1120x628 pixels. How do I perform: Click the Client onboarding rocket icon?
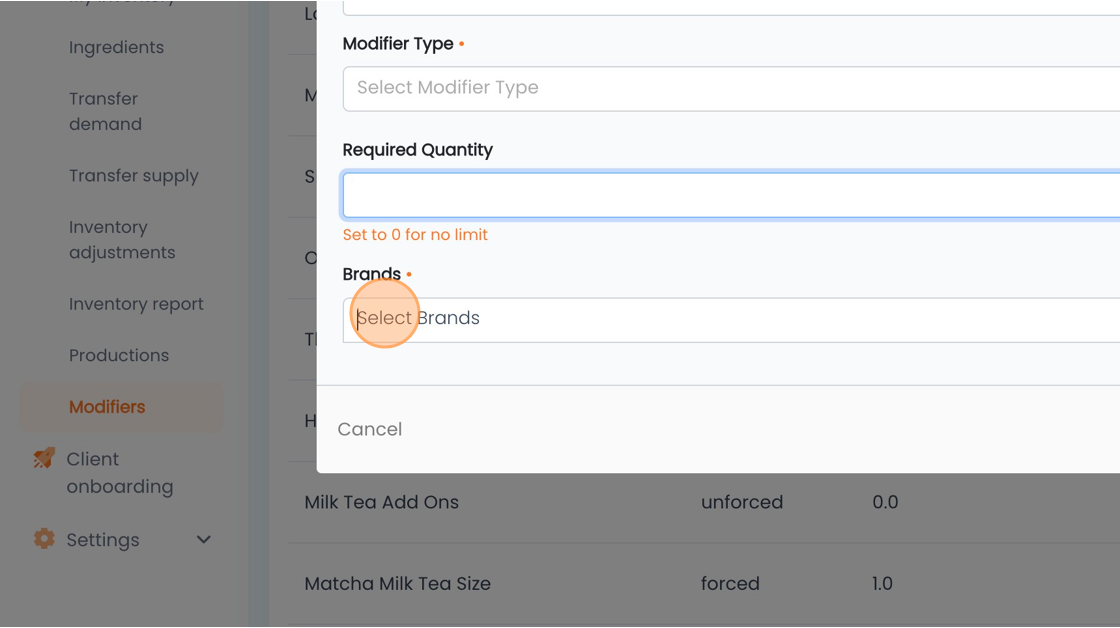point(44,458)
